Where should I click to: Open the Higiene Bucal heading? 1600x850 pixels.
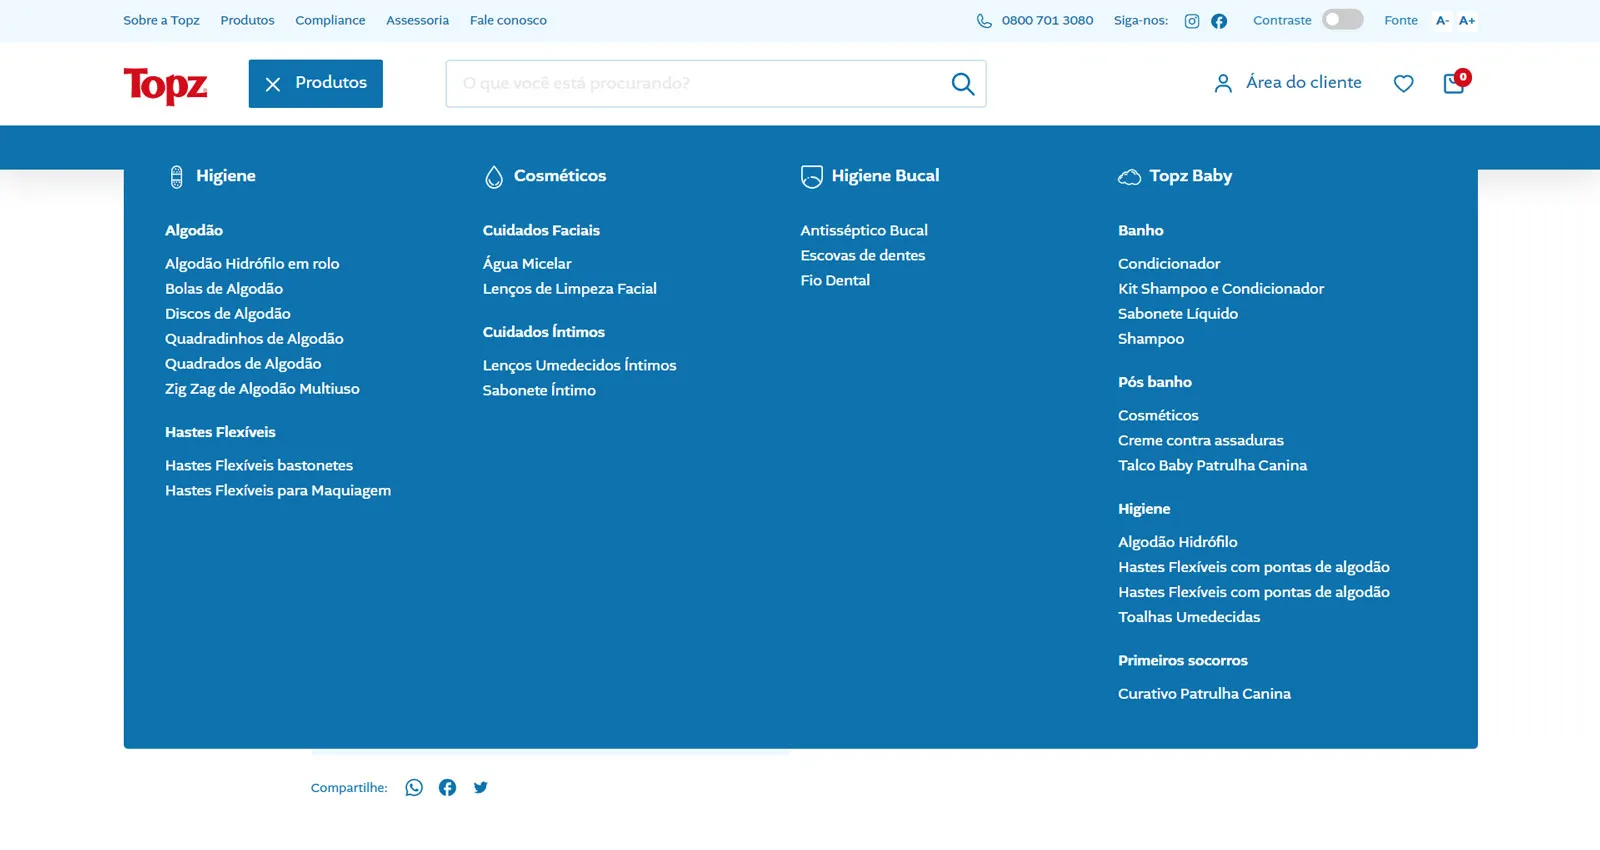pos(885,176)
